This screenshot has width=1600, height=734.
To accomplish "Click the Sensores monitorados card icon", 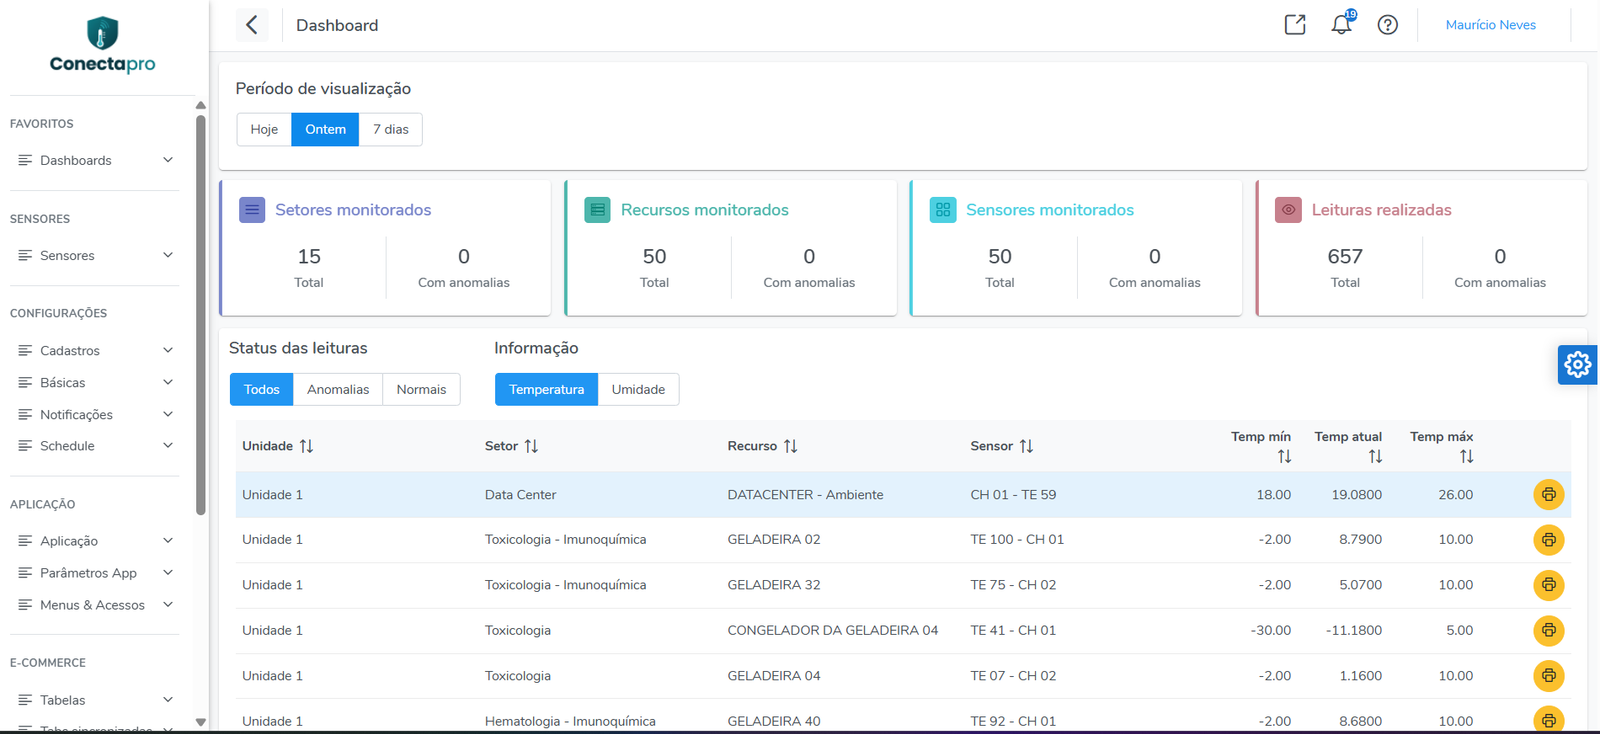I will point(943,210).
